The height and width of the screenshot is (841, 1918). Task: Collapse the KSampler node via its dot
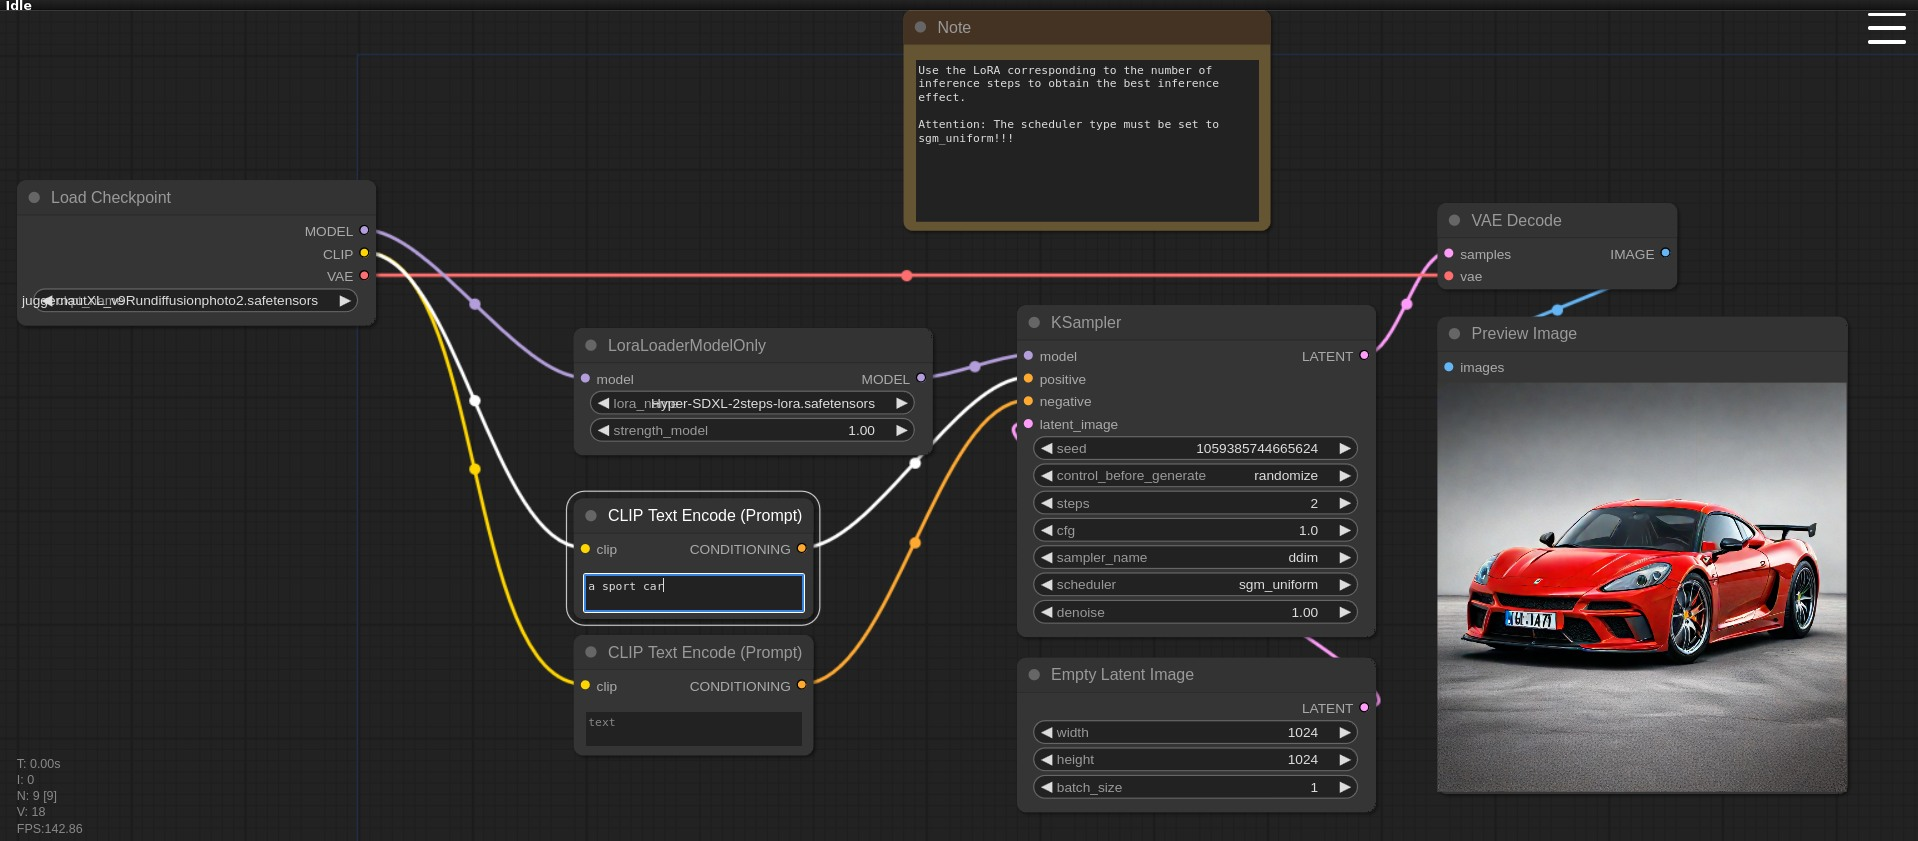[1034, 323]
